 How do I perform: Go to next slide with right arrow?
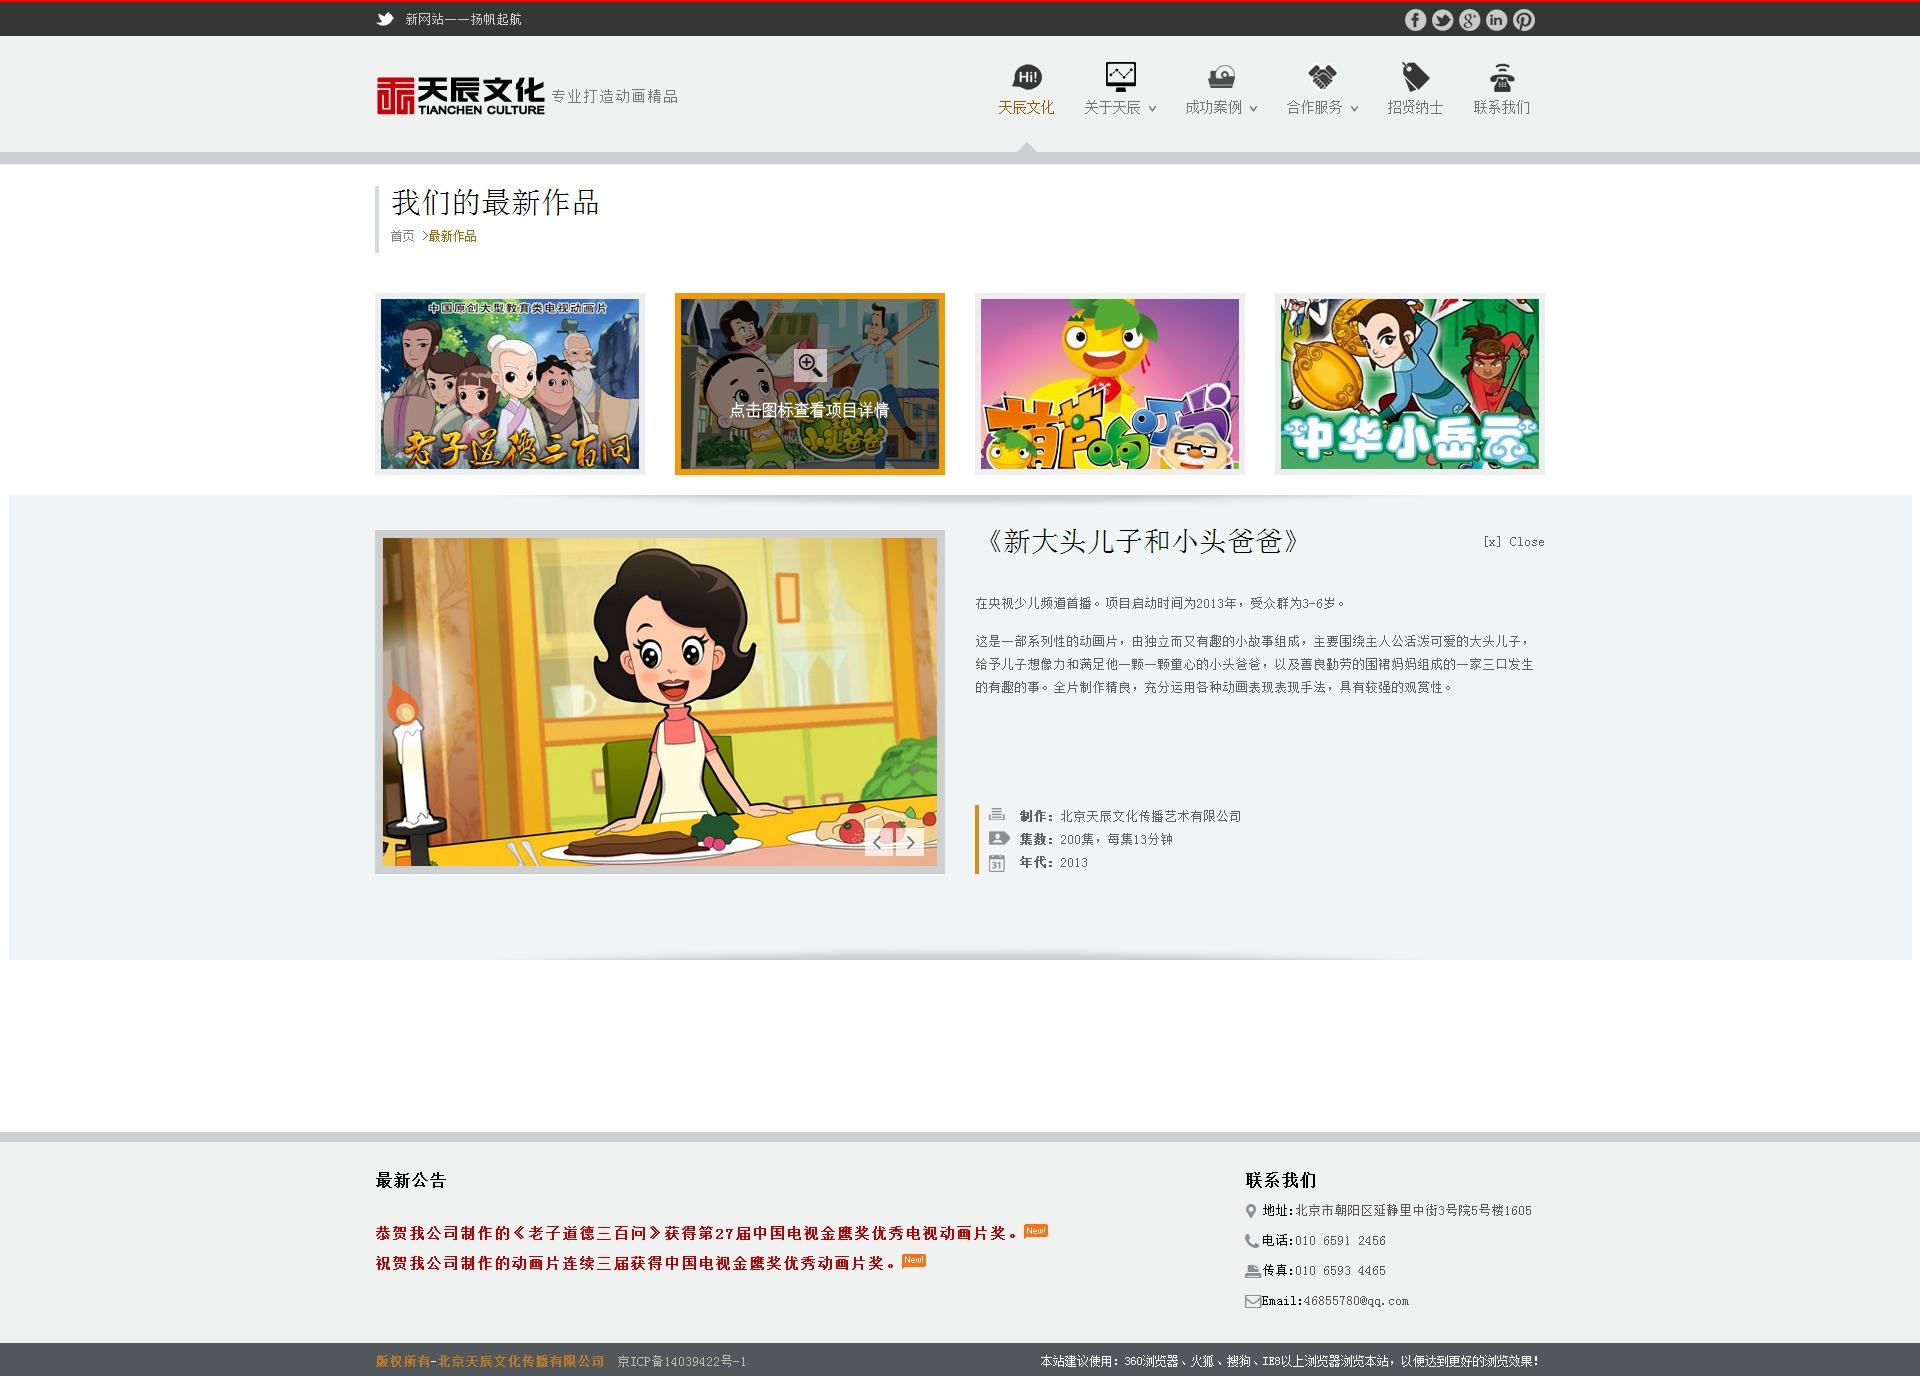coord(910,842)
